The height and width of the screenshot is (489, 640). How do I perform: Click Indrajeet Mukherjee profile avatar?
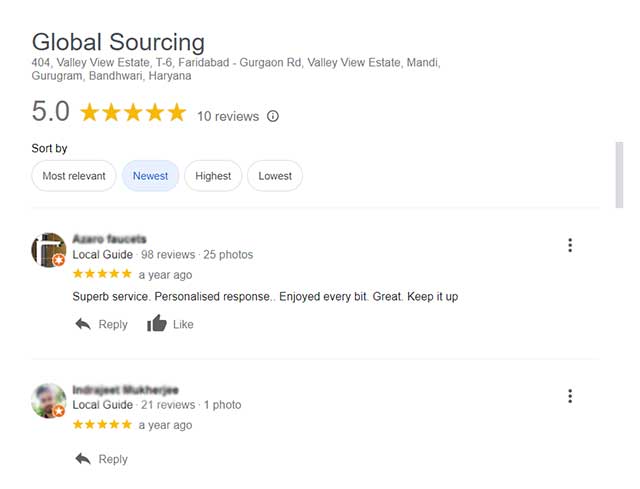click(49, 400)
